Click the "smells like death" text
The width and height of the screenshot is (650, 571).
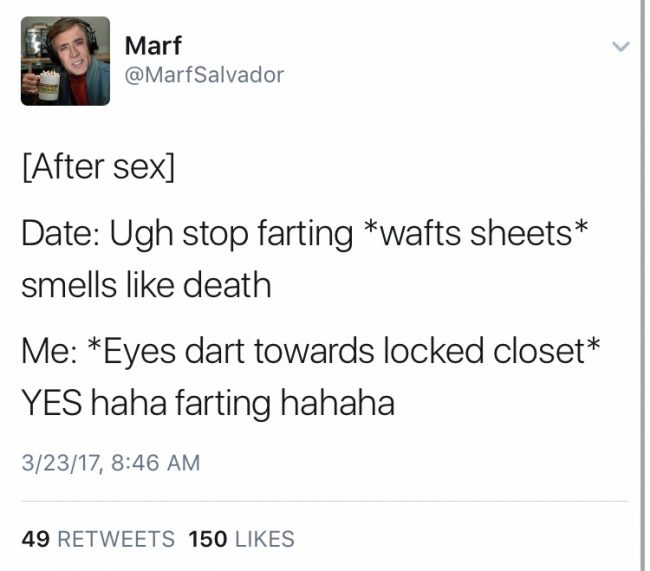146,285
